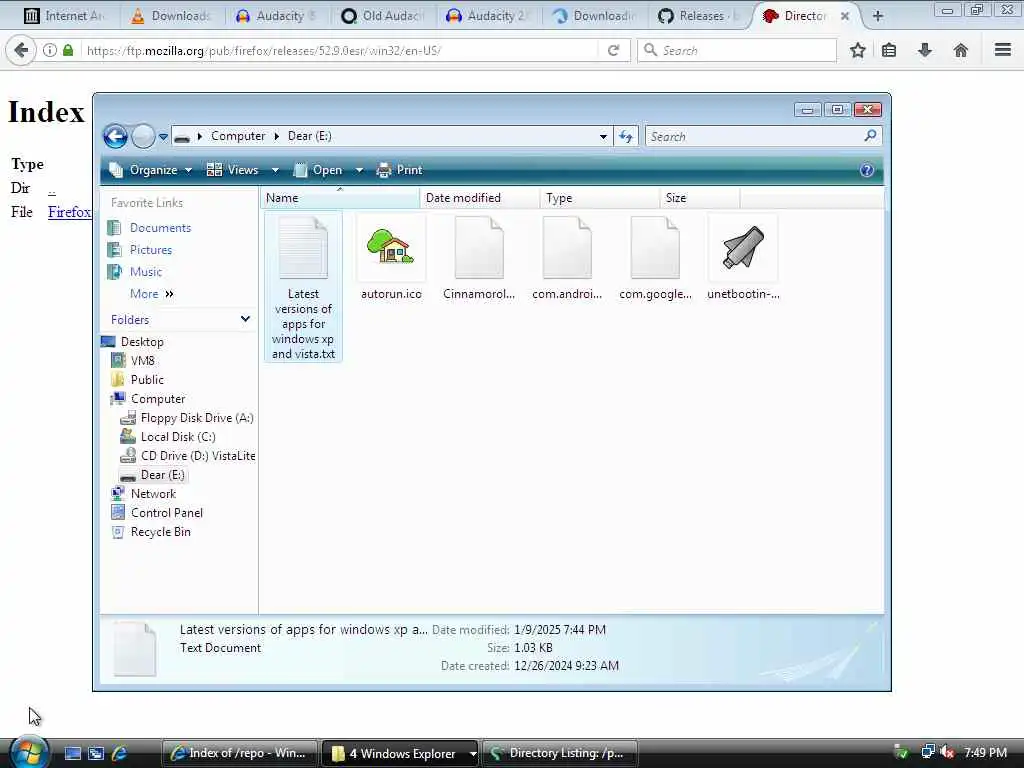Select Recycle Bin in folder tree
1024x768 pixels.
click(161, 532)
